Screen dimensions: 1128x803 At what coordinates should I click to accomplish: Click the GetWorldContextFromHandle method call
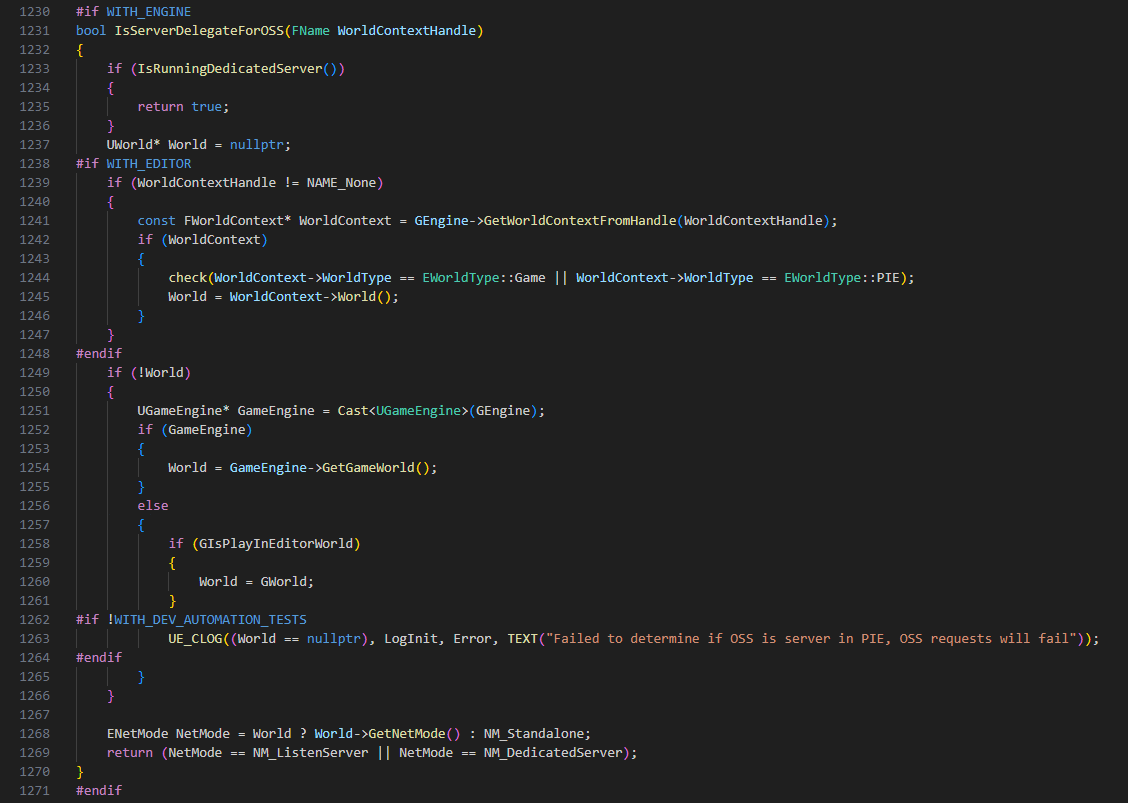[x=580, y=221]
